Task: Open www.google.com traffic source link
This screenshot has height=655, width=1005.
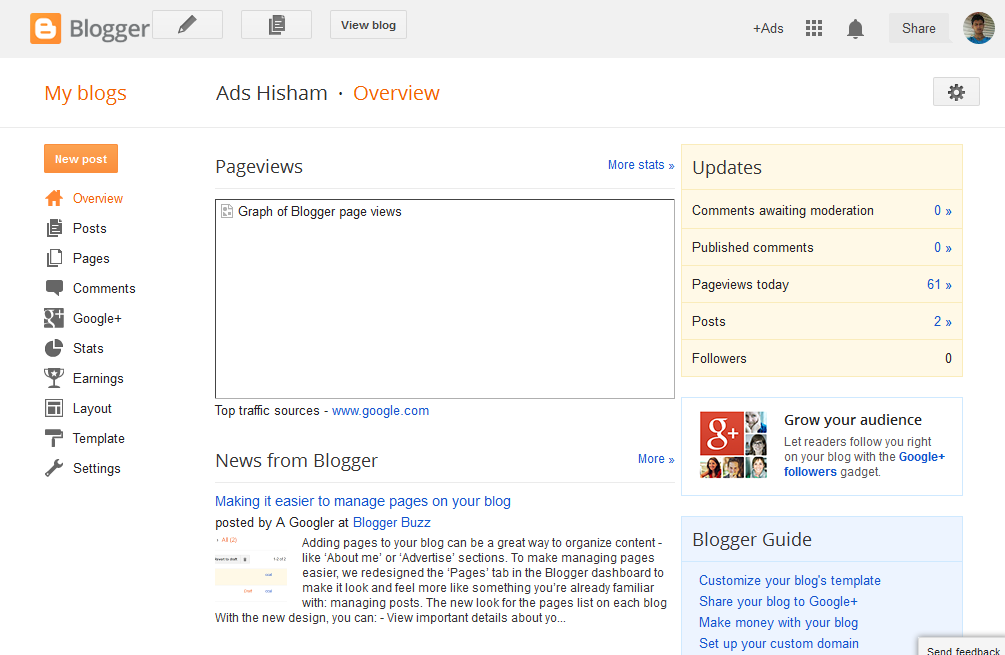Action: click(x=380, y=410)
